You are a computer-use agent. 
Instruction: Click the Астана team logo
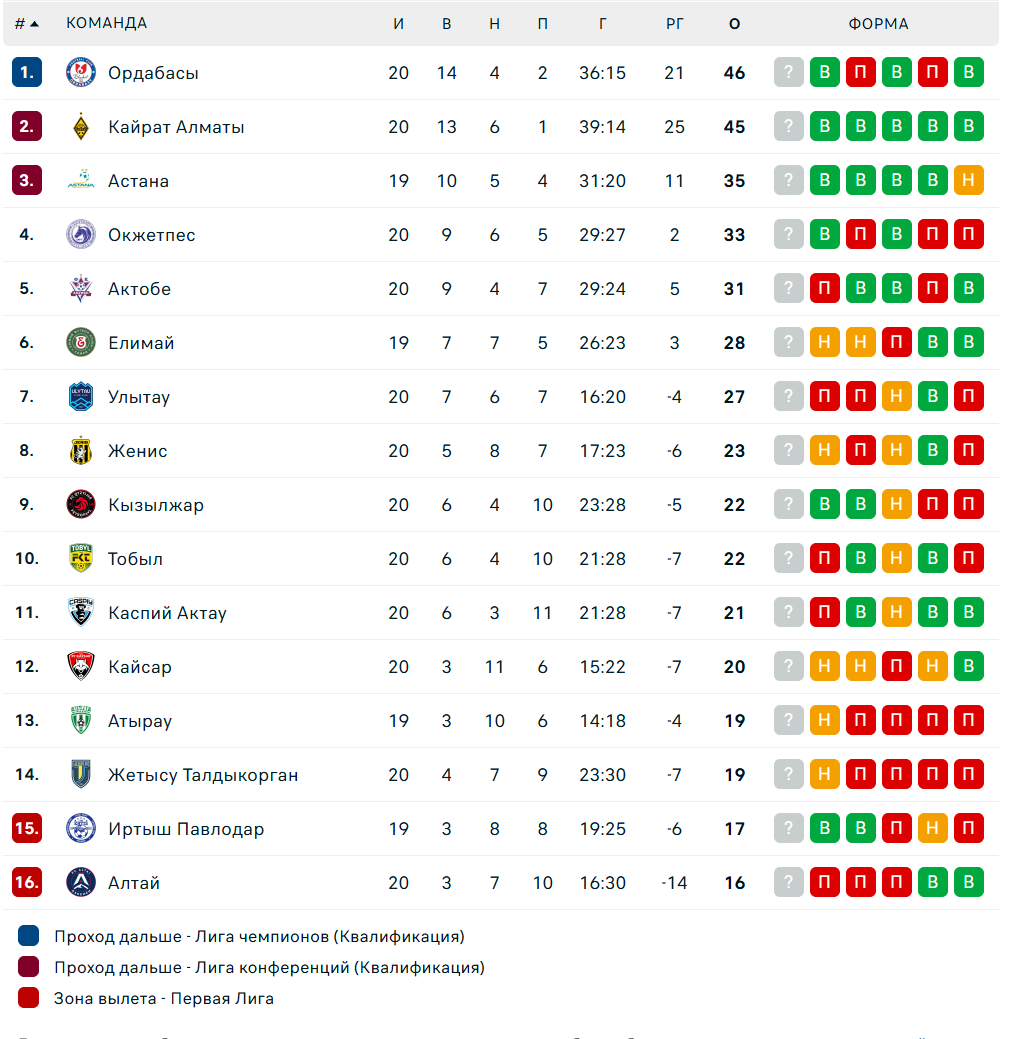point(81,180)
